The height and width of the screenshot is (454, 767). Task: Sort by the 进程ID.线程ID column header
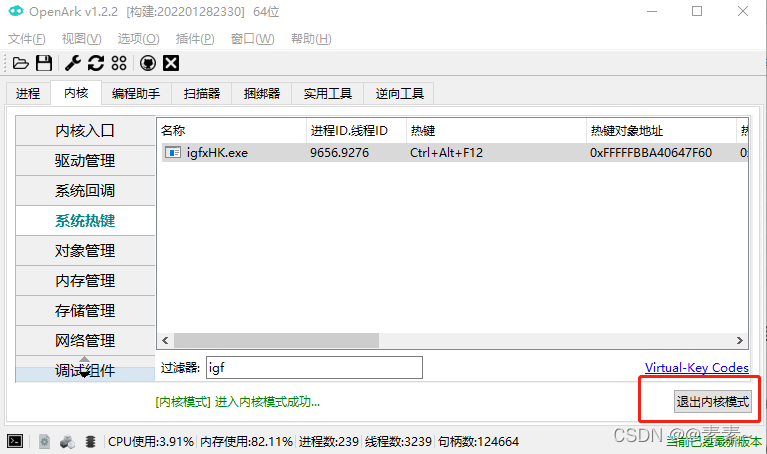click(x=357, y=131)
